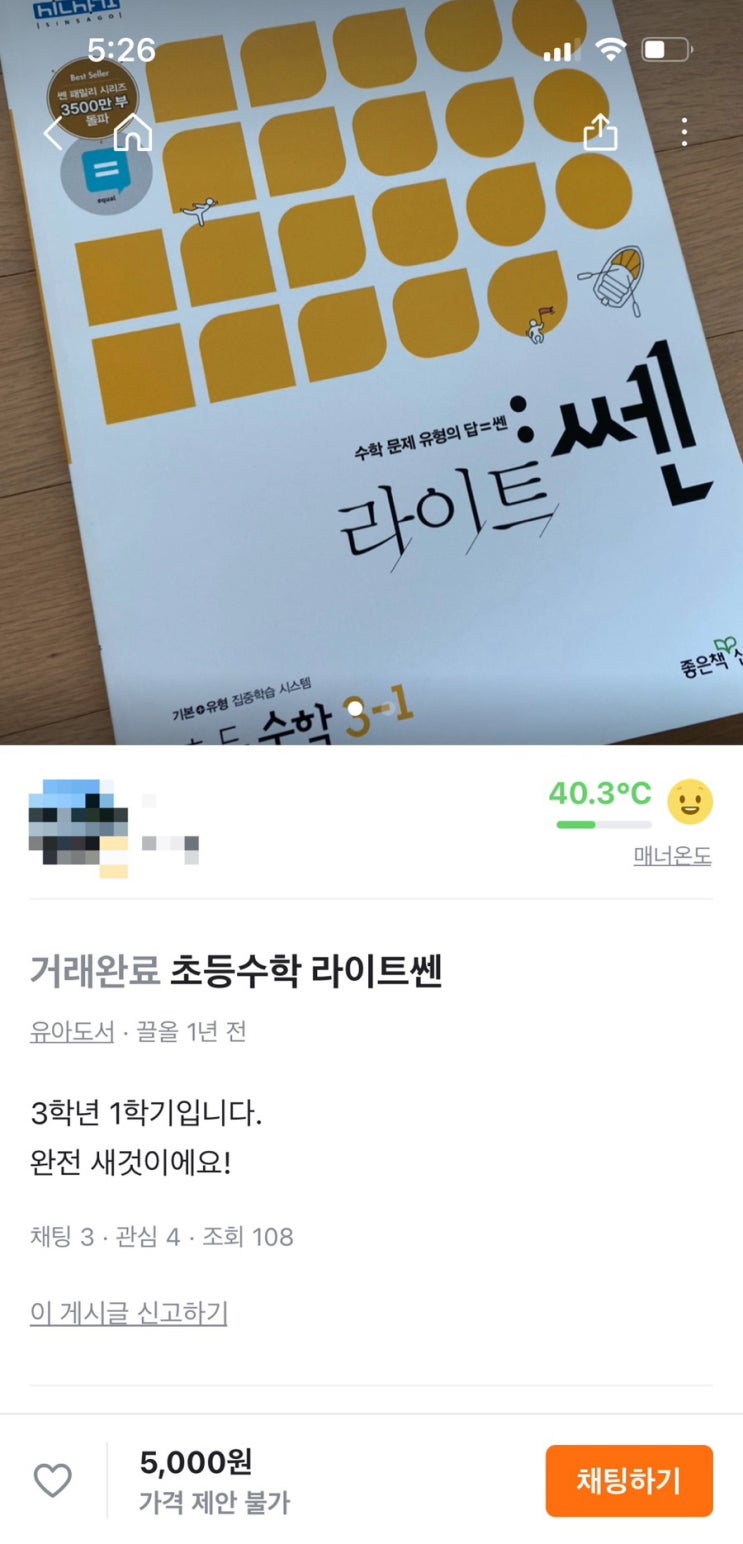Viewport: 743px width, 1544px height.
Task: Tap the back arrow icon
Action: click(x=52, y=132)
